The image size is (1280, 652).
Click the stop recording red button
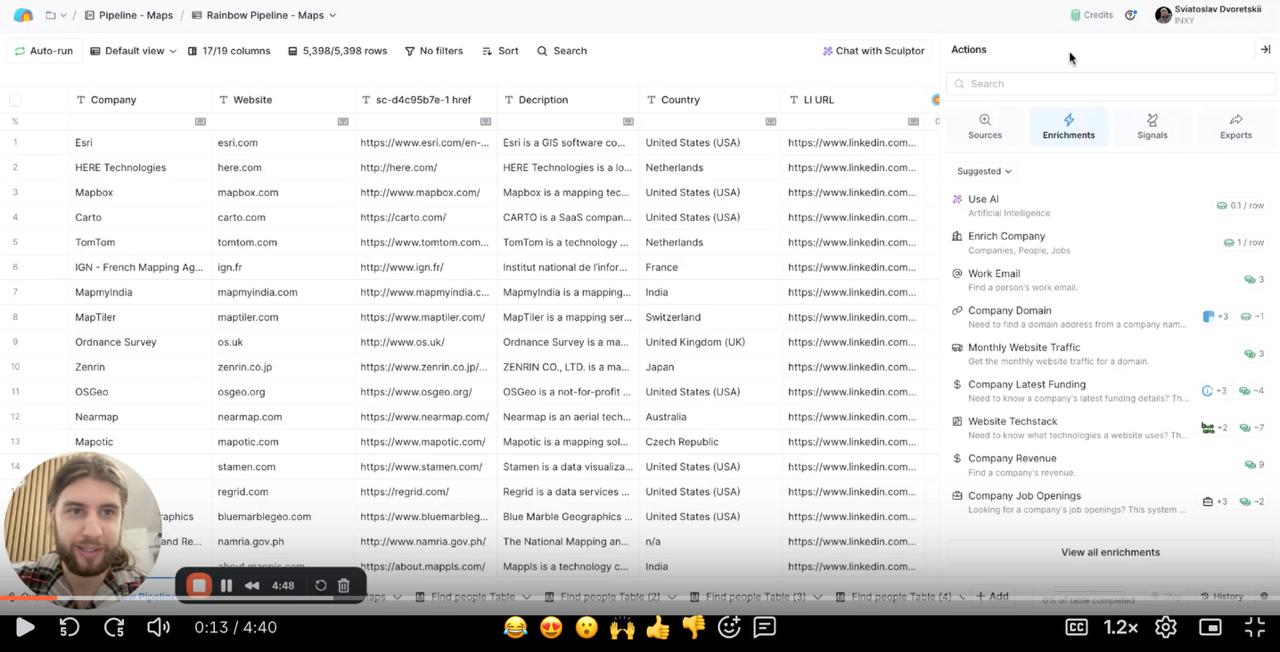[199, 585]
